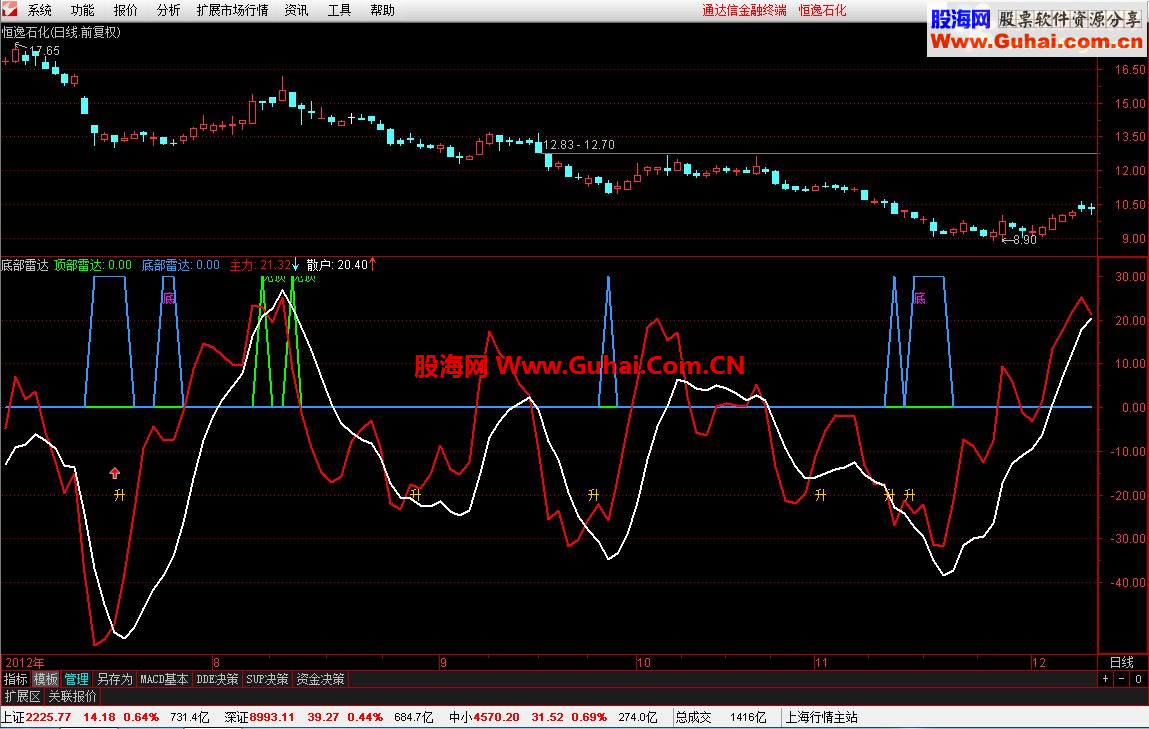
Task: Click the red Tongdaxin application logo icon
Action: point(10,10)
